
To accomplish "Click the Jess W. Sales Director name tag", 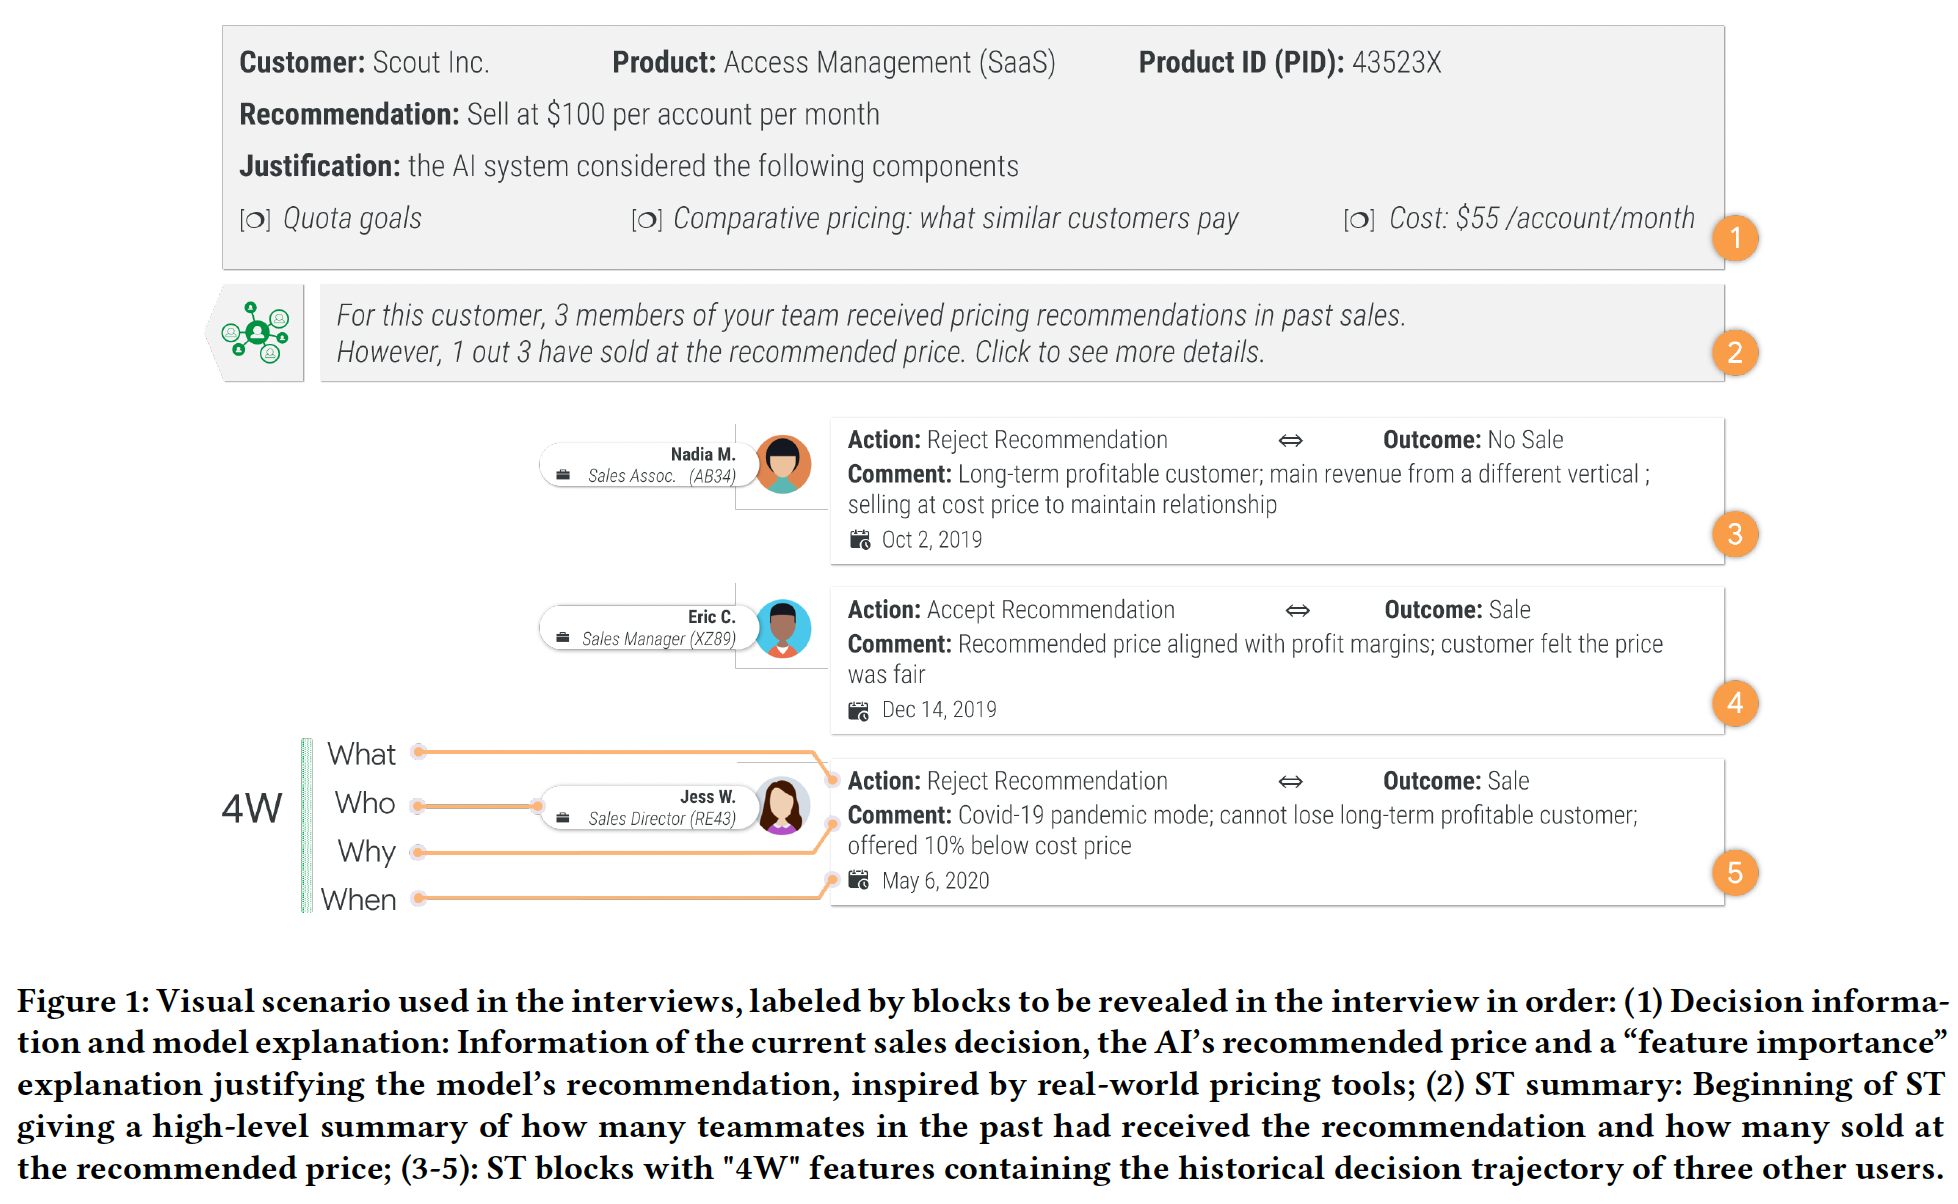I will click(648, 808).
